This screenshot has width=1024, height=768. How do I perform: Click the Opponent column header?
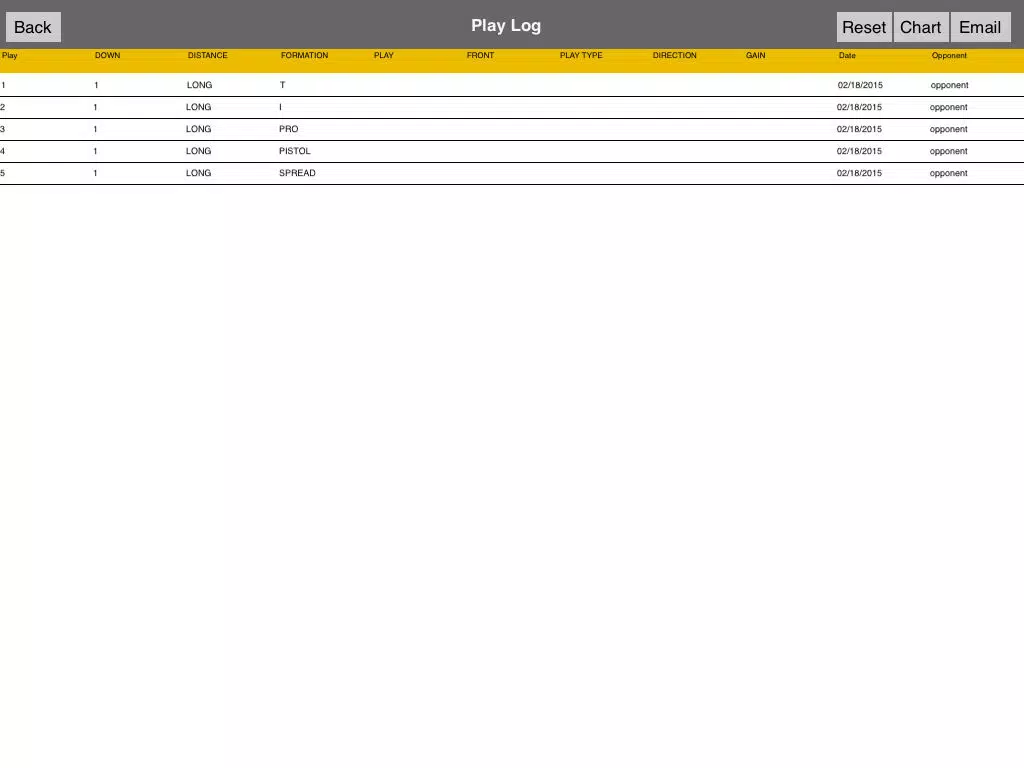(949, 56)
